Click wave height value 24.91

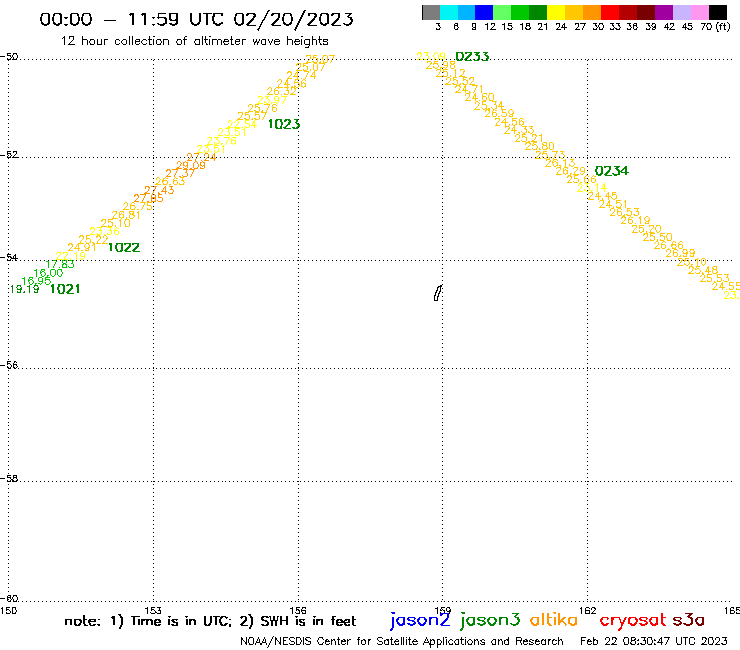click(x=82, y=247)
